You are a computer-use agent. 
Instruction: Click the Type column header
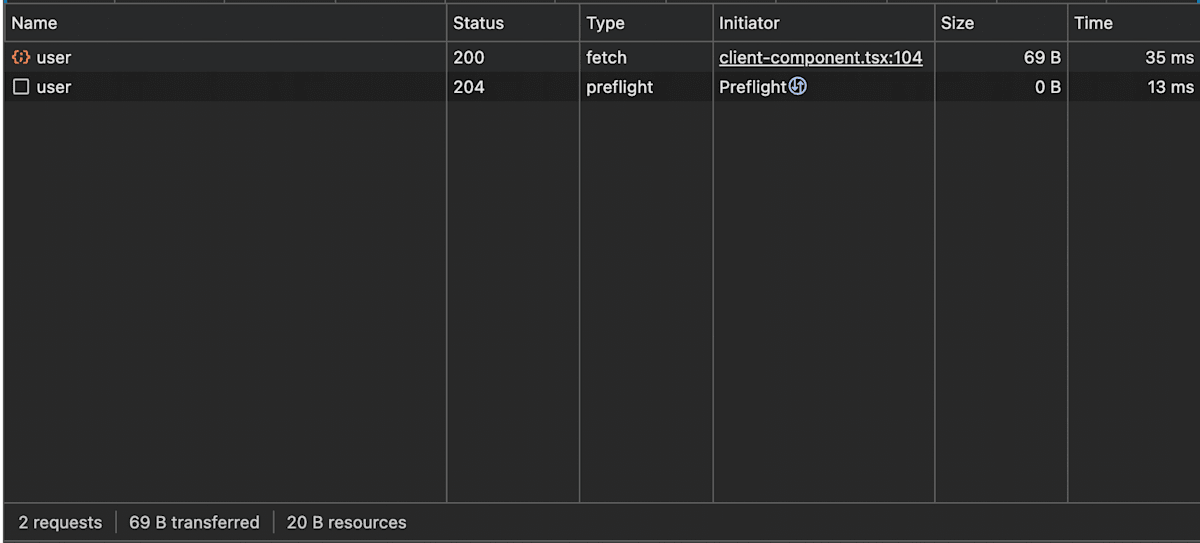point(605,23)
